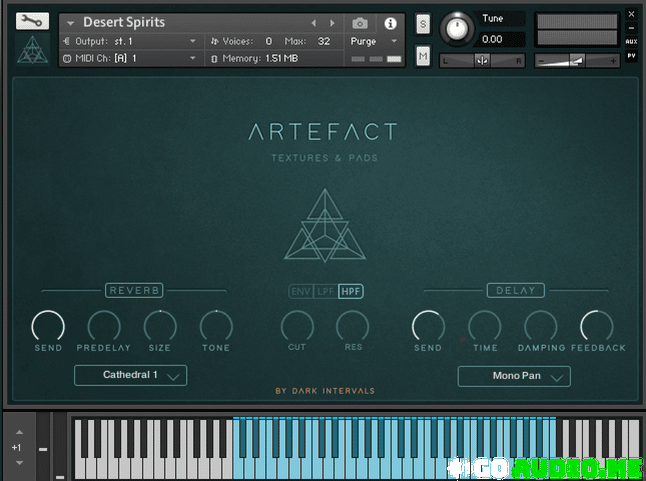646x481 pixels.
Task: Open the Cathedral 1 reverb dropdown
Action: pyautogui.click(x=130, y=376)
